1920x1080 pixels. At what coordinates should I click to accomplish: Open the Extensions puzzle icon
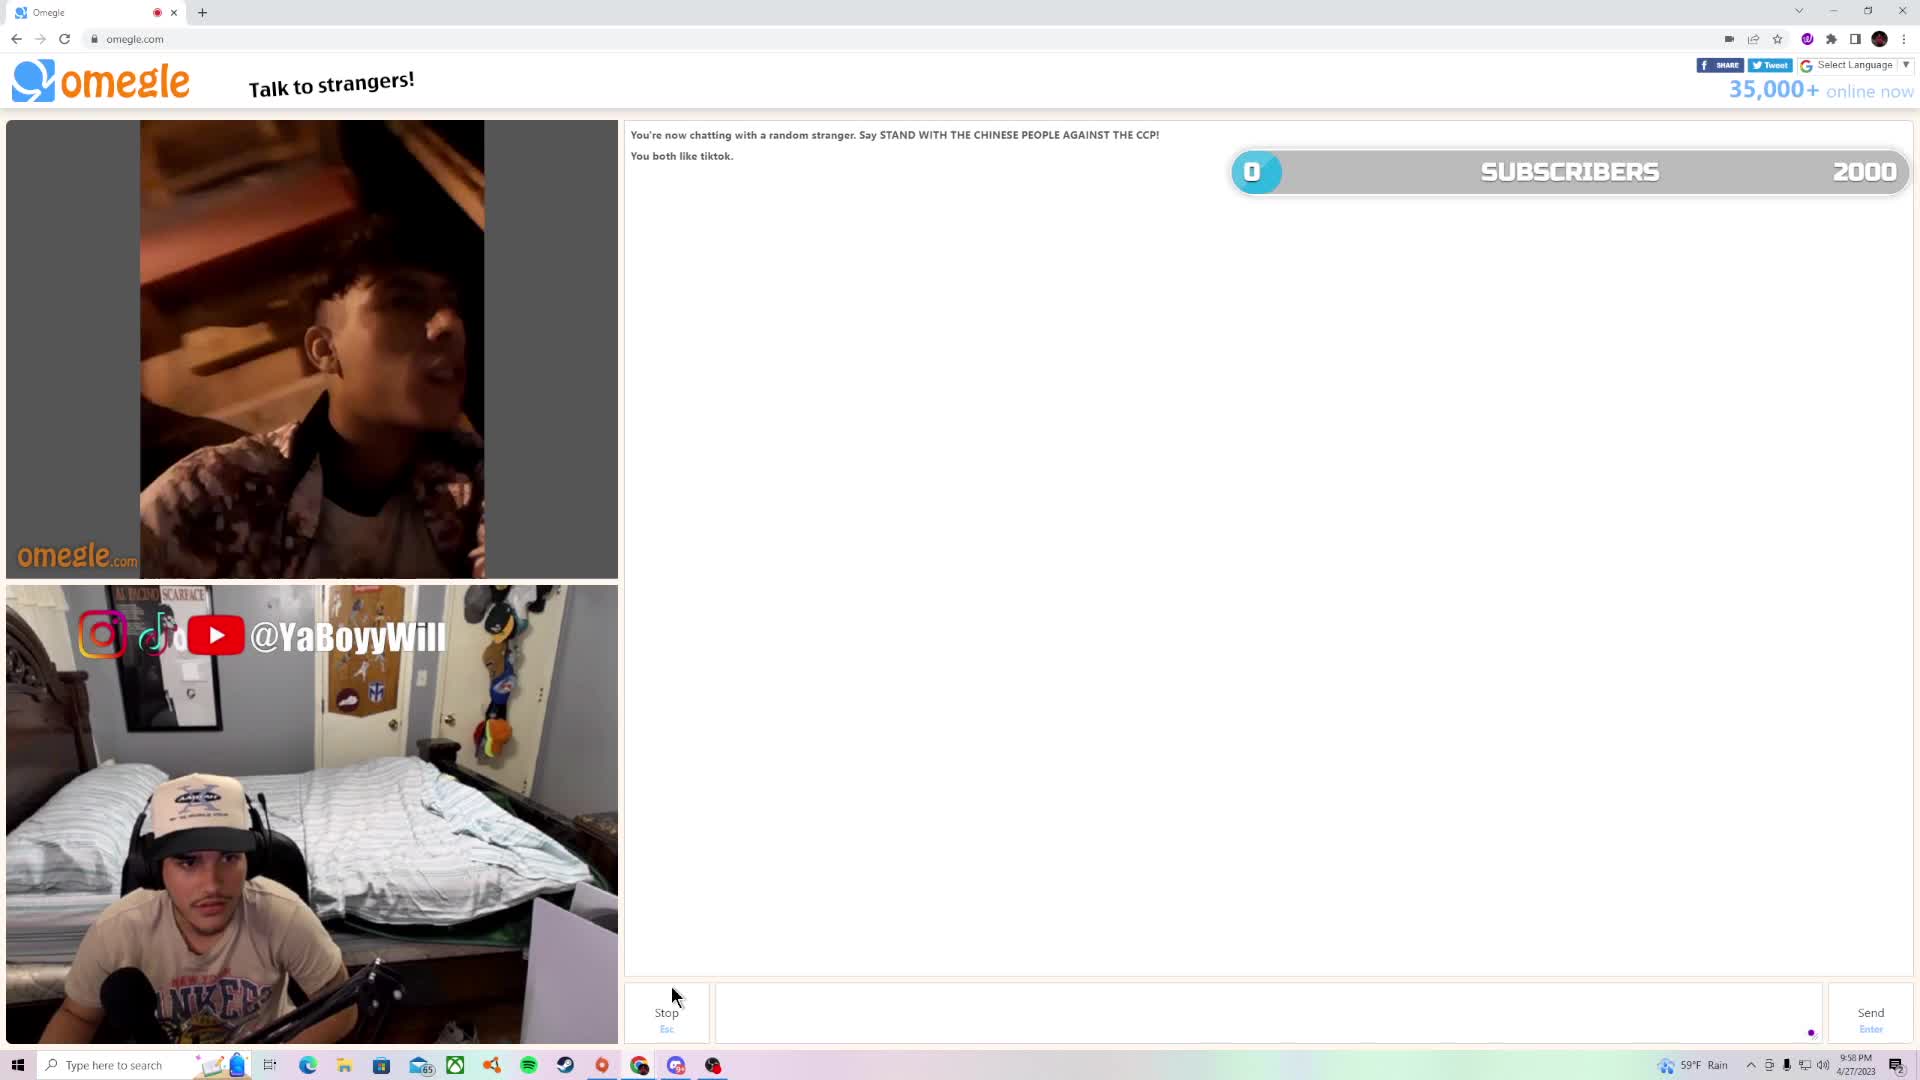(x=1831, y=39)
